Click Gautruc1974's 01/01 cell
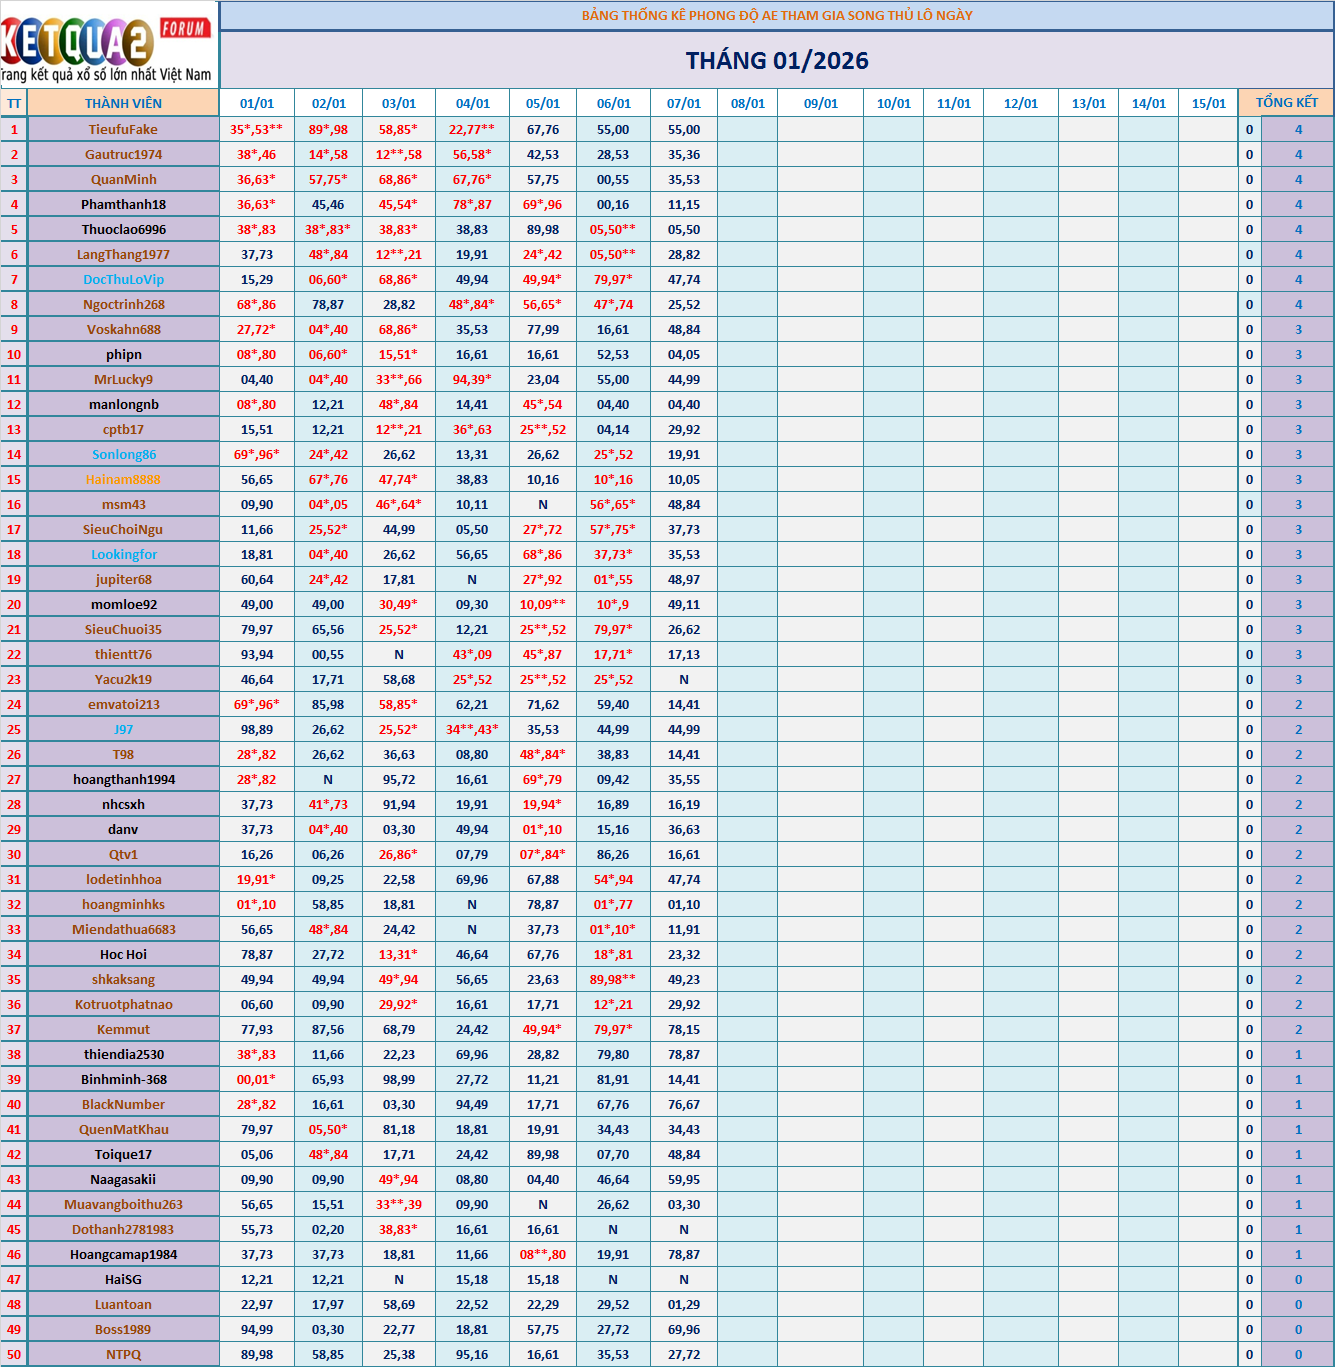This screenshot has width=1335, height=1367. (257, 154)
